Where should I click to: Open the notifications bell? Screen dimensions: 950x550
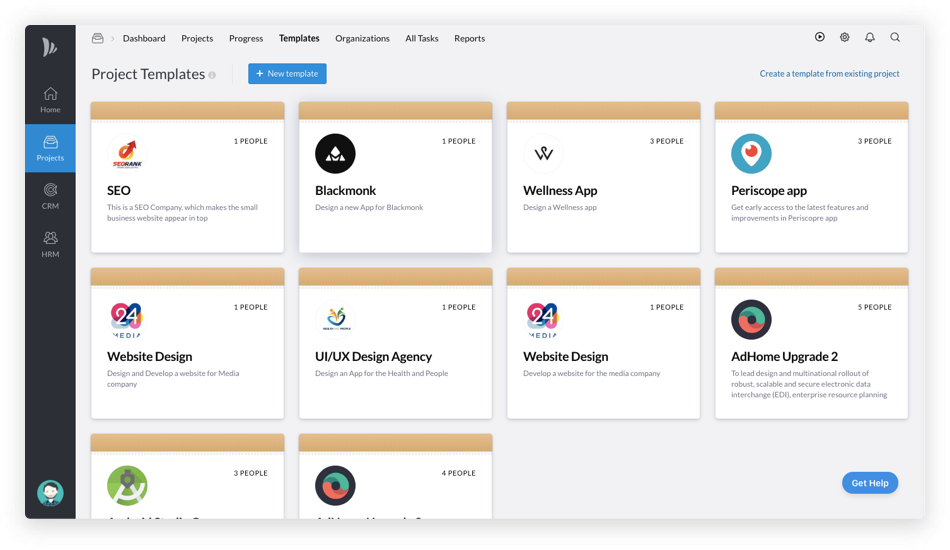869,37
